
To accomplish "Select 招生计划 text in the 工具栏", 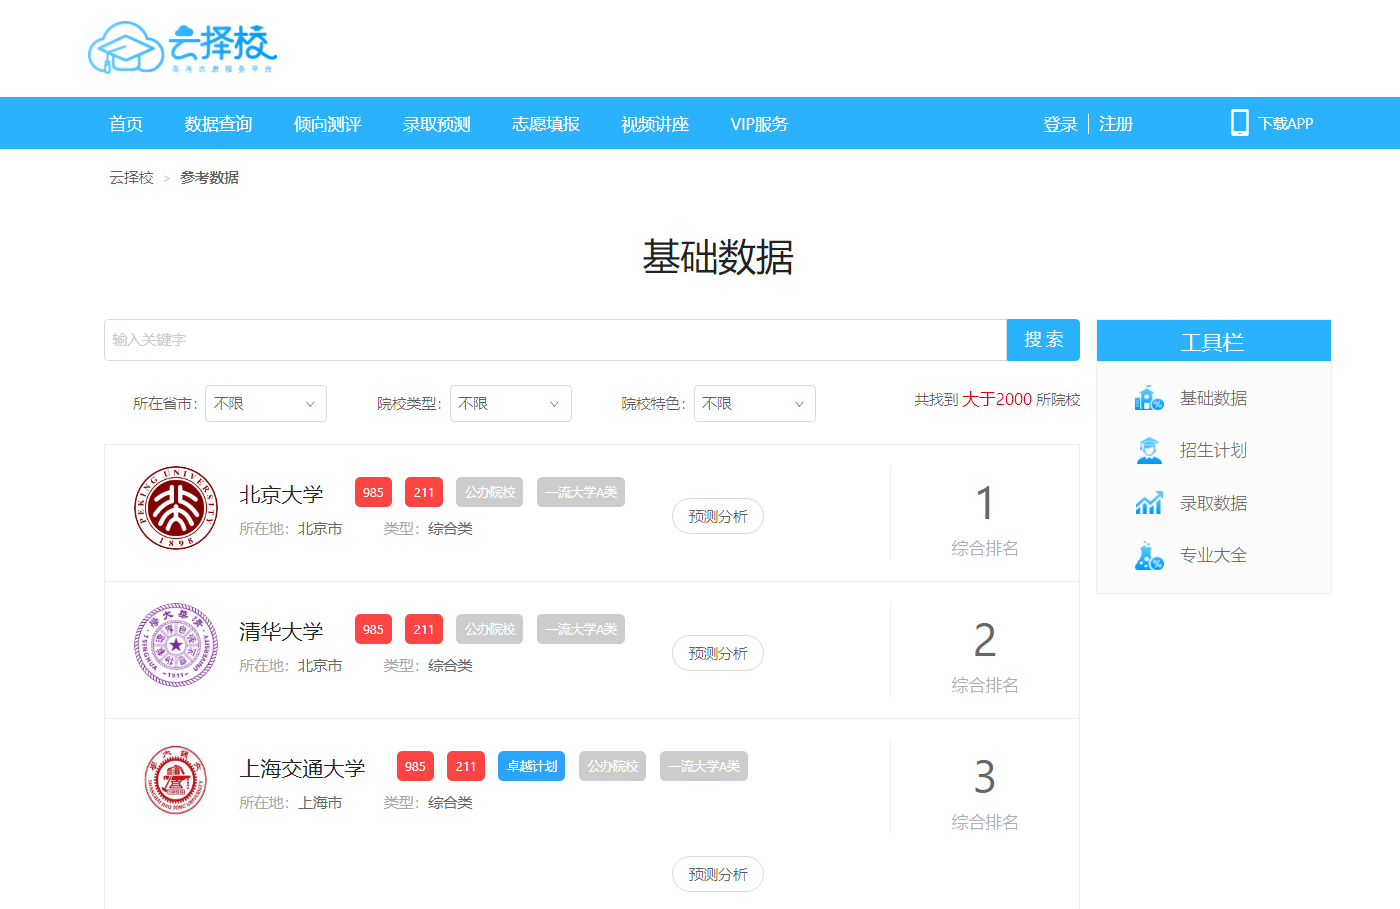I will [x=1213, y=451].
